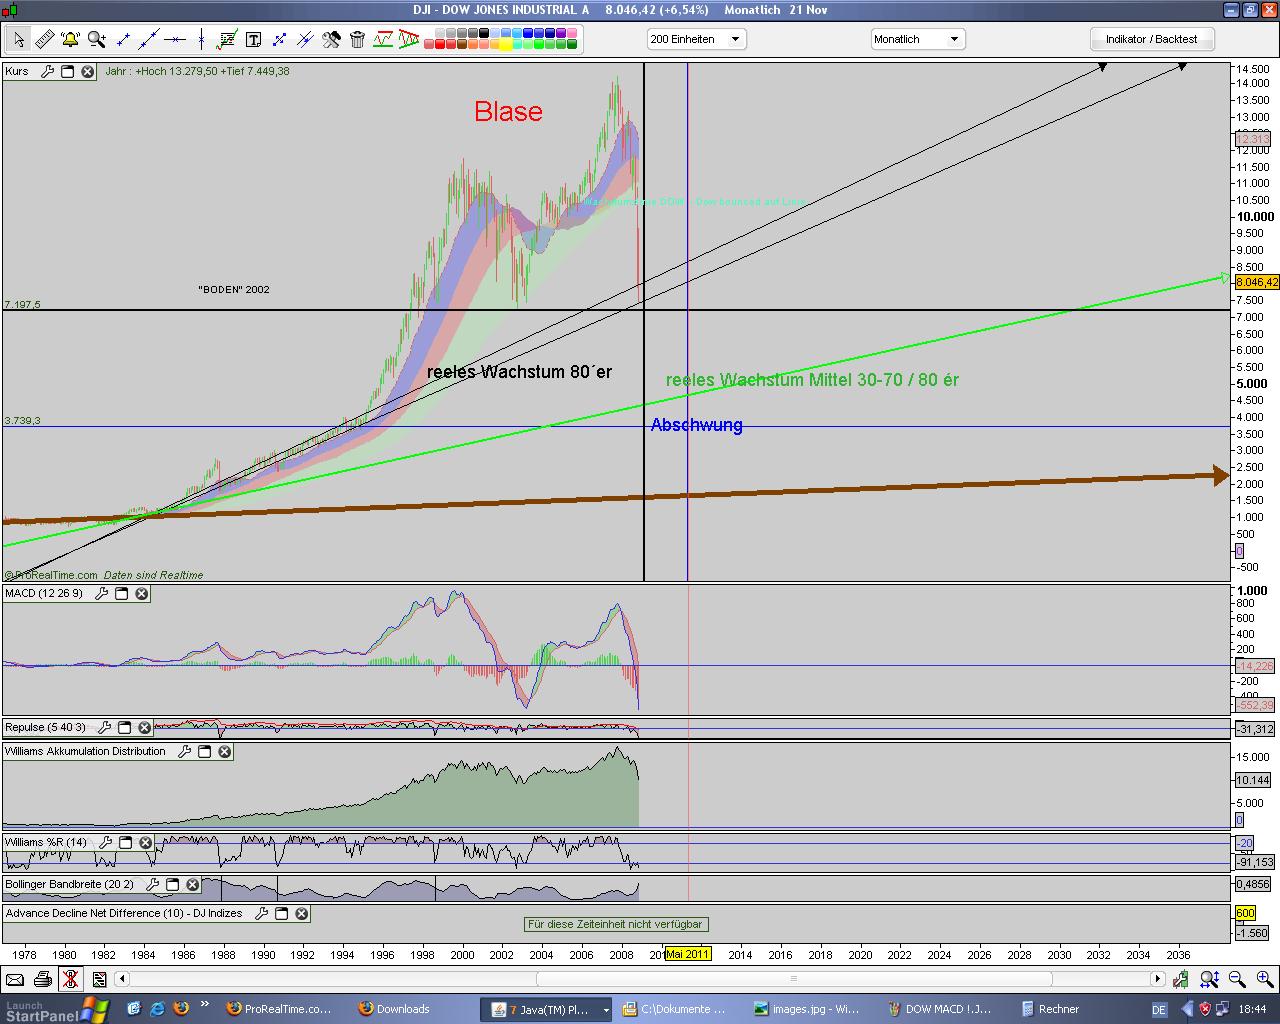Open Williams Akkumulation Distribution wrench settings
The image size is (1280, 1024).
pos(184,752)
